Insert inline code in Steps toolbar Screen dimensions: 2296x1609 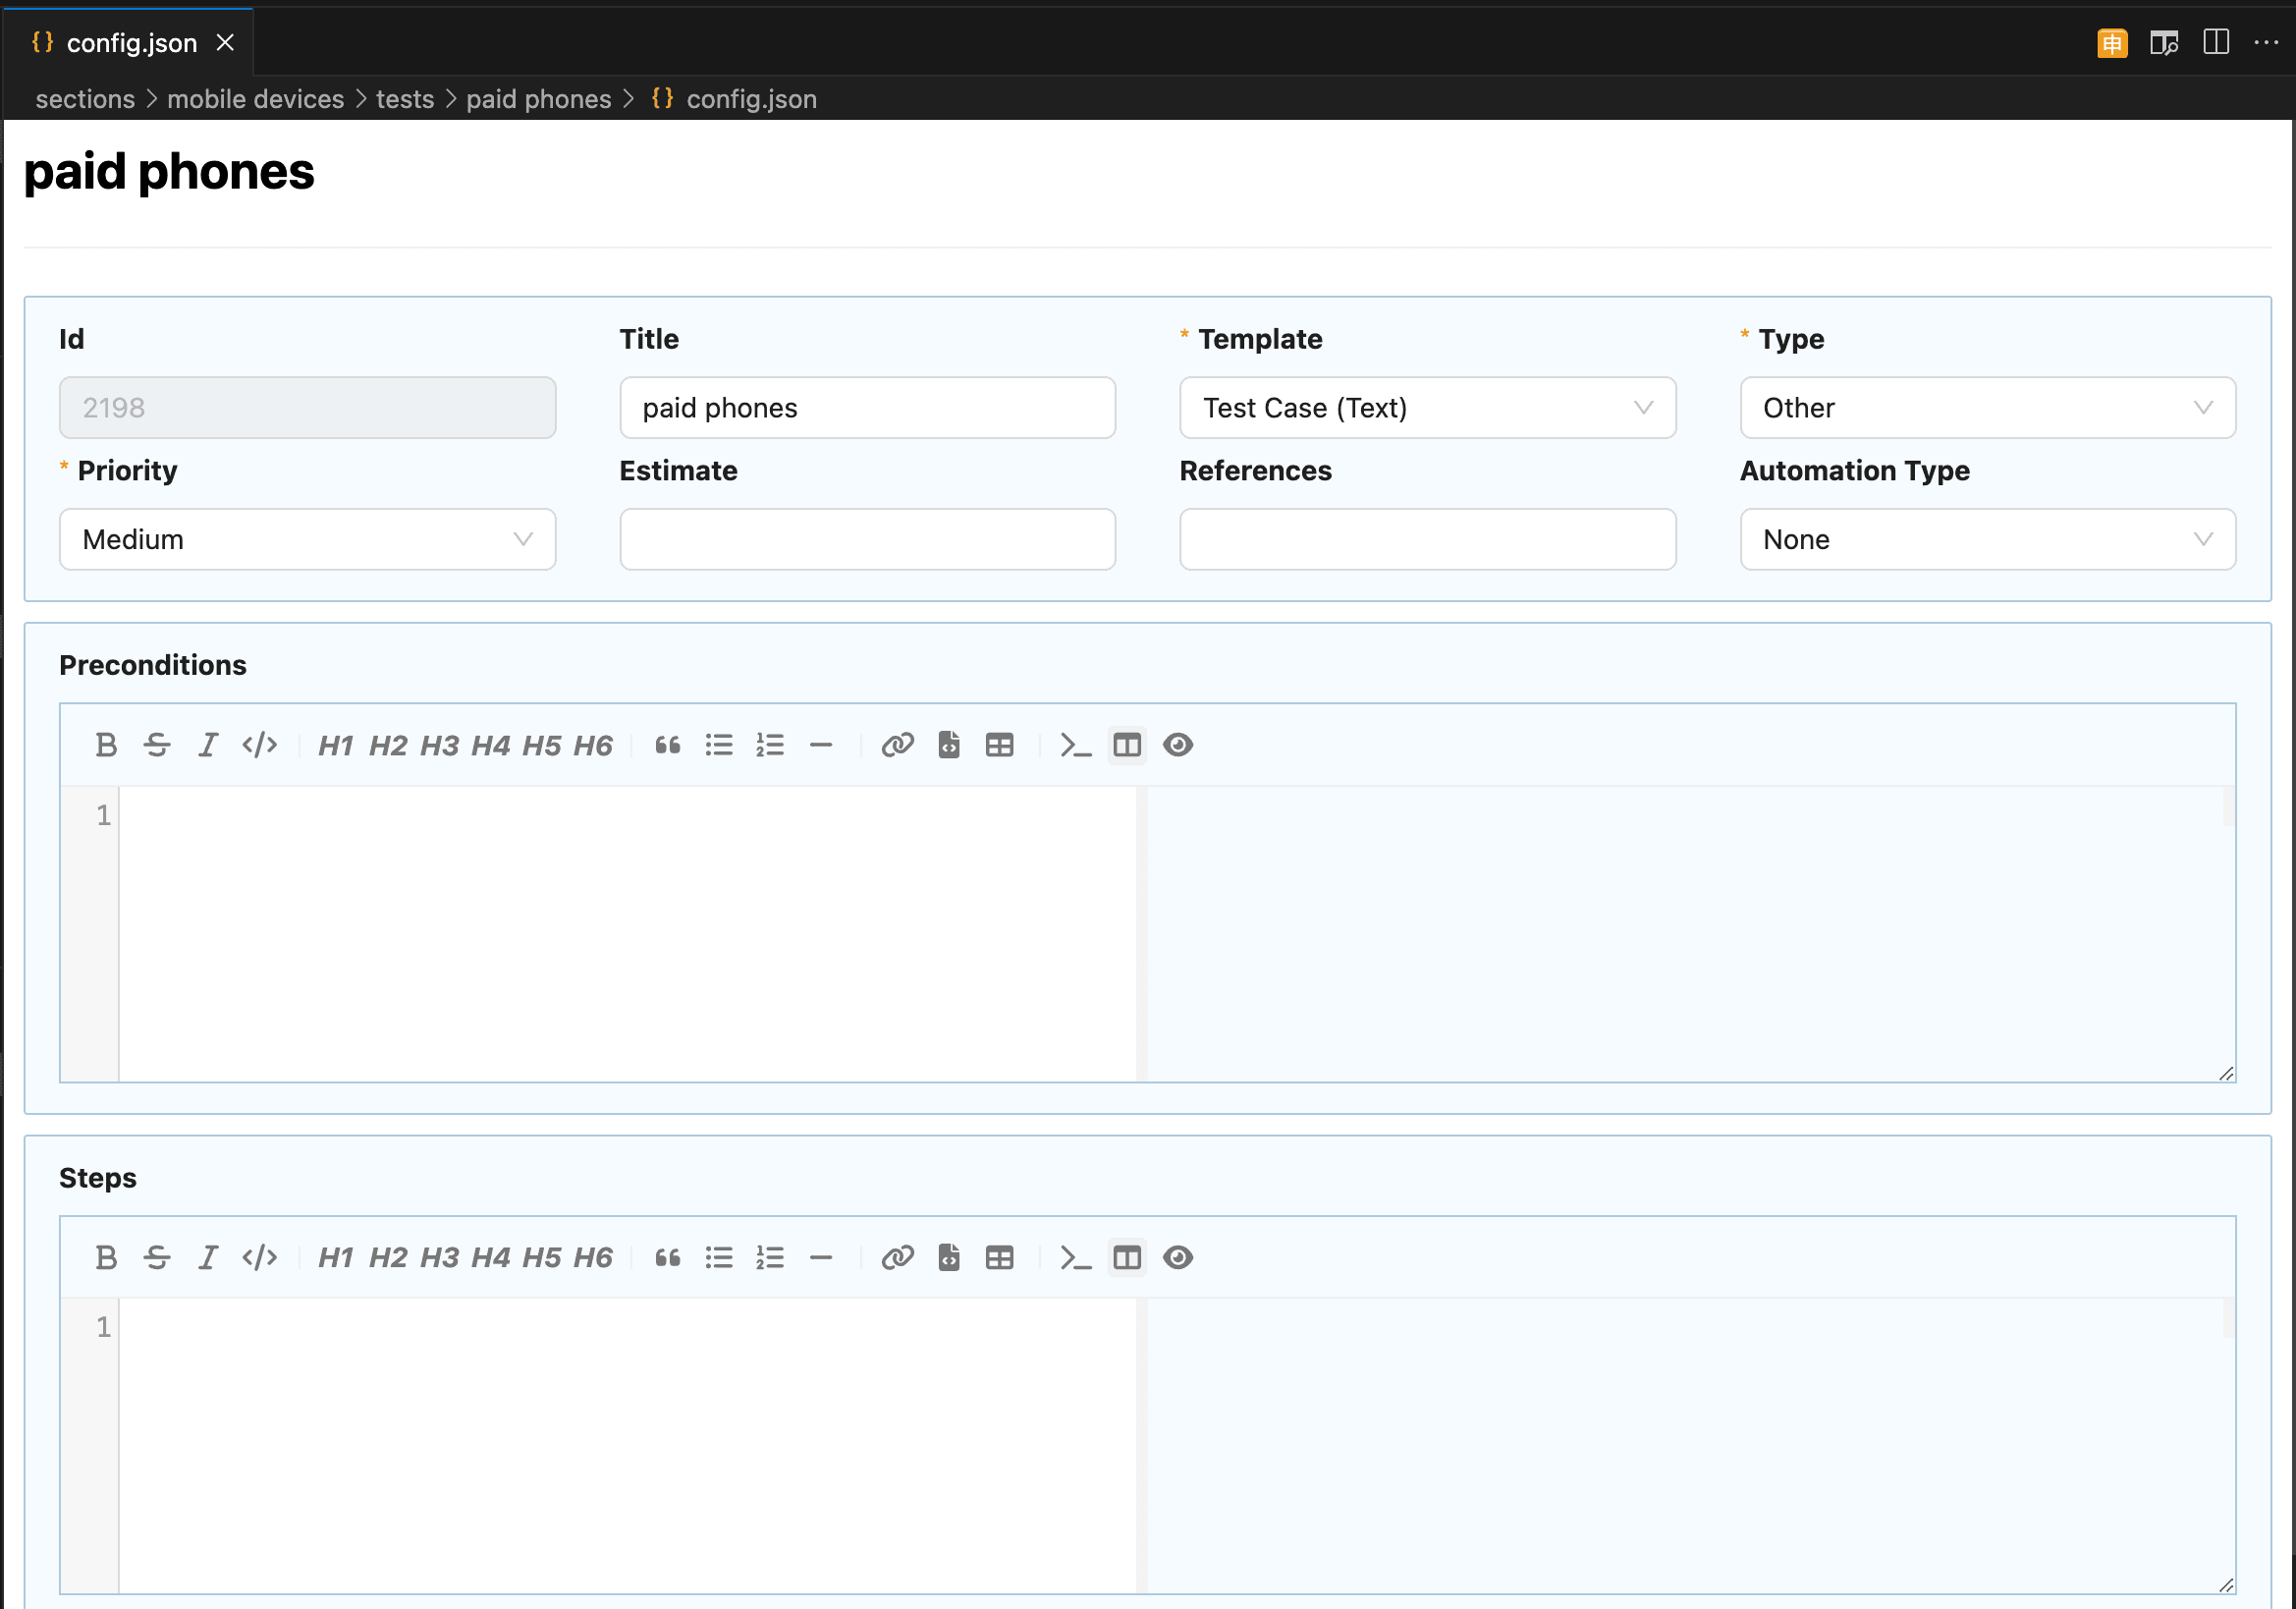(259, 1257)
